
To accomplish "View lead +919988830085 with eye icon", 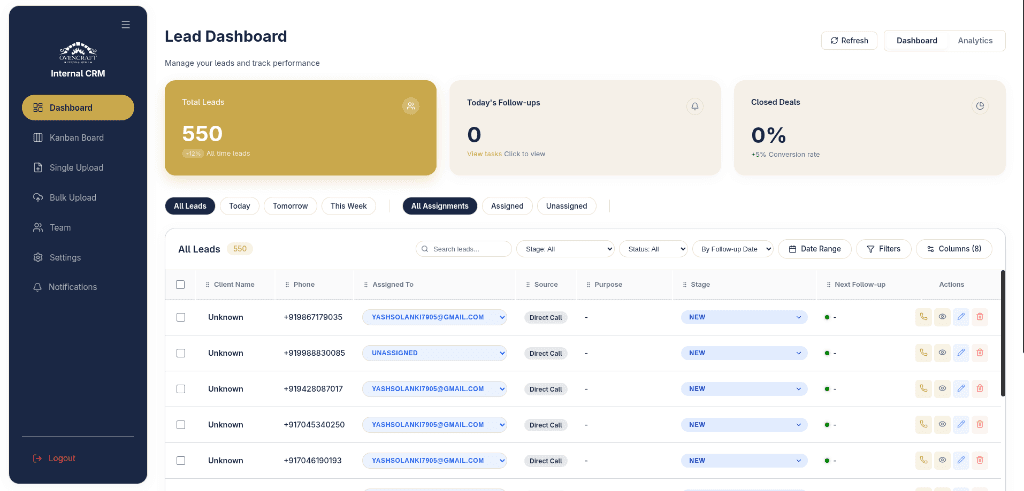I will (x=942, y=353).
